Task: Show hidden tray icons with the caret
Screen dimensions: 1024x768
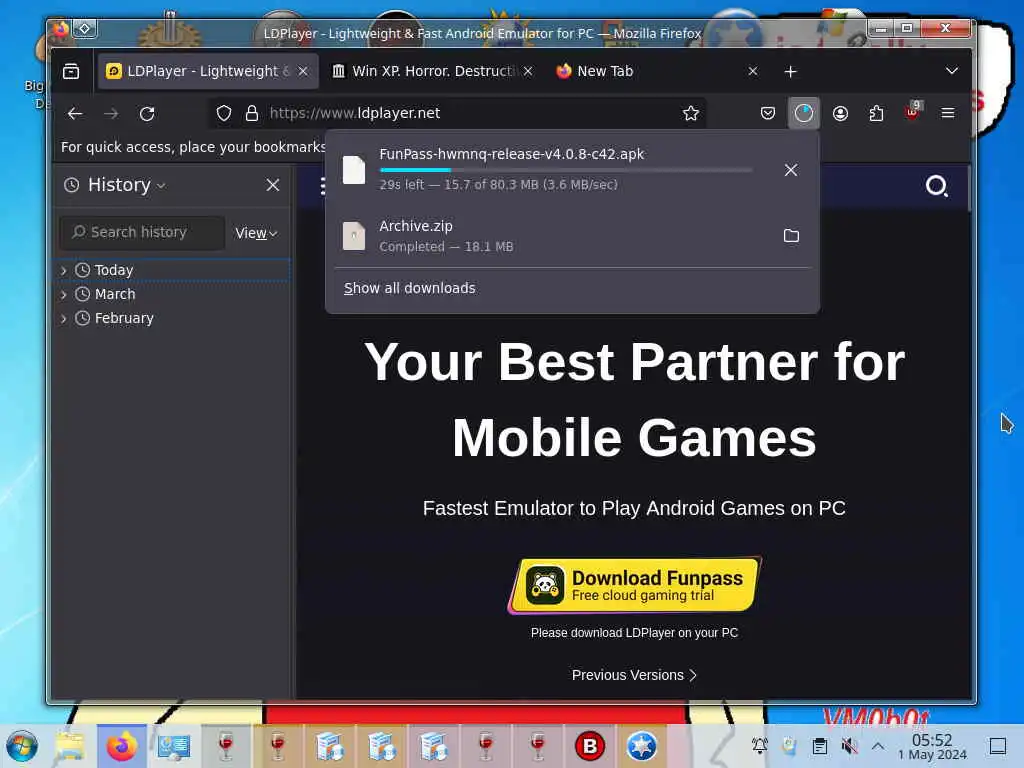Action: [x=878, y=746]
